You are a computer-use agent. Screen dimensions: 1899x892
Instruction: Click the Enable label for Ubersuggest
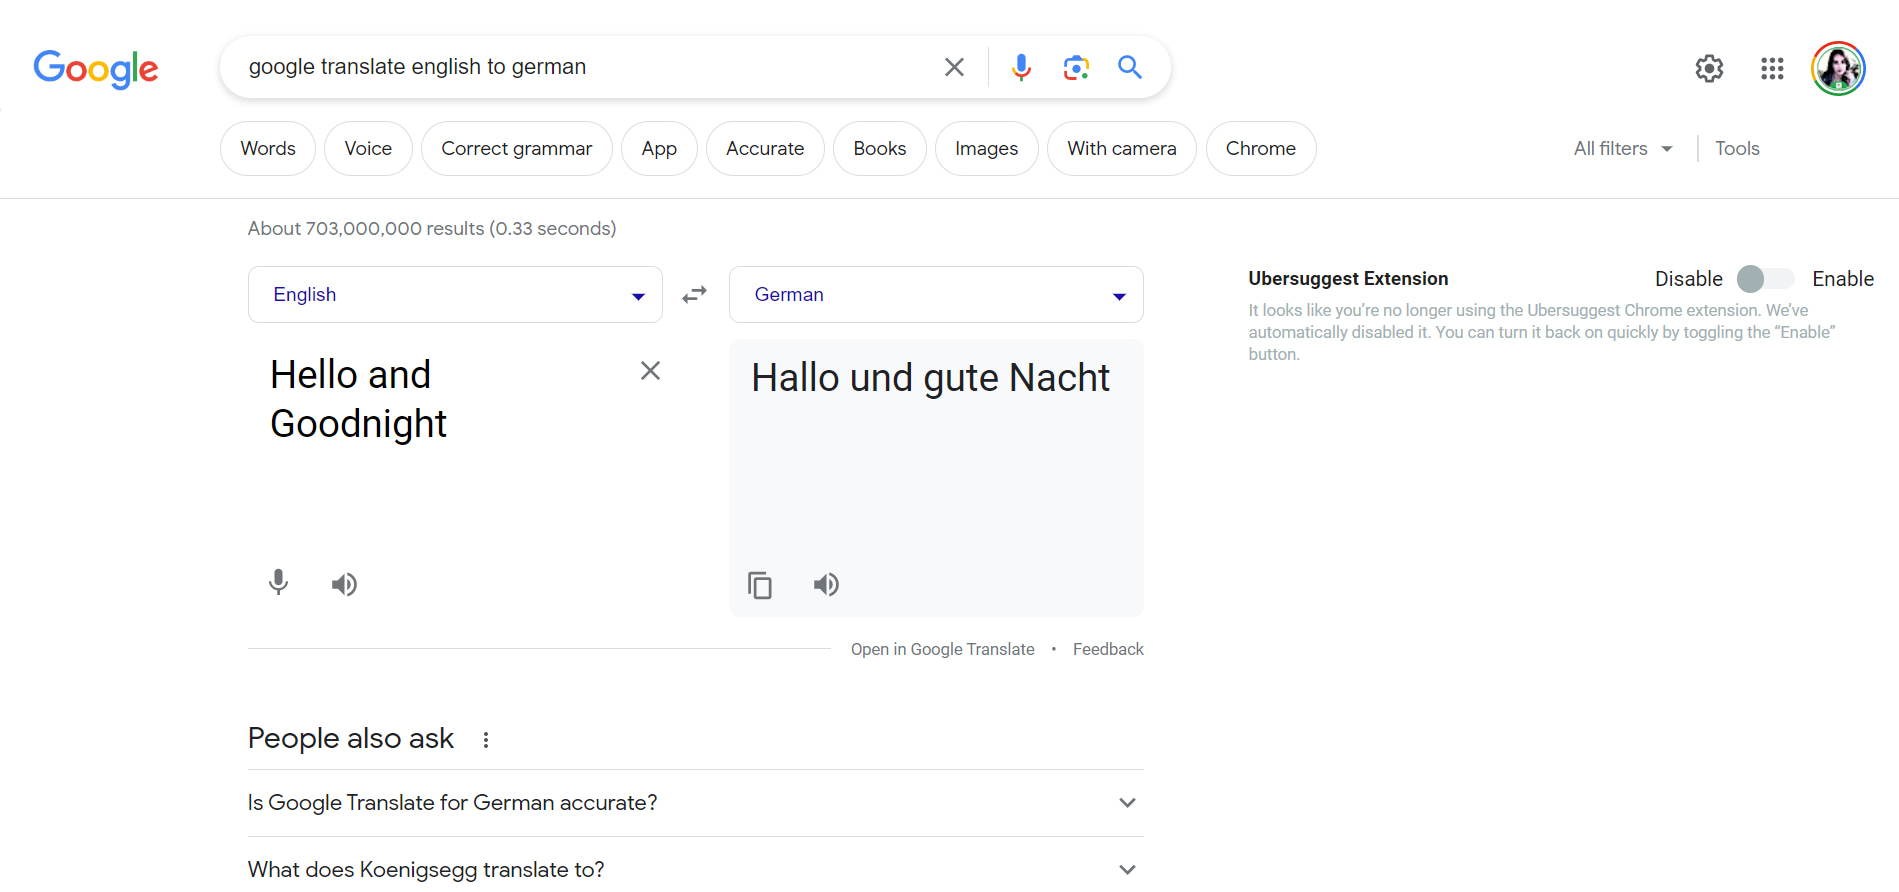[1843, 279]
